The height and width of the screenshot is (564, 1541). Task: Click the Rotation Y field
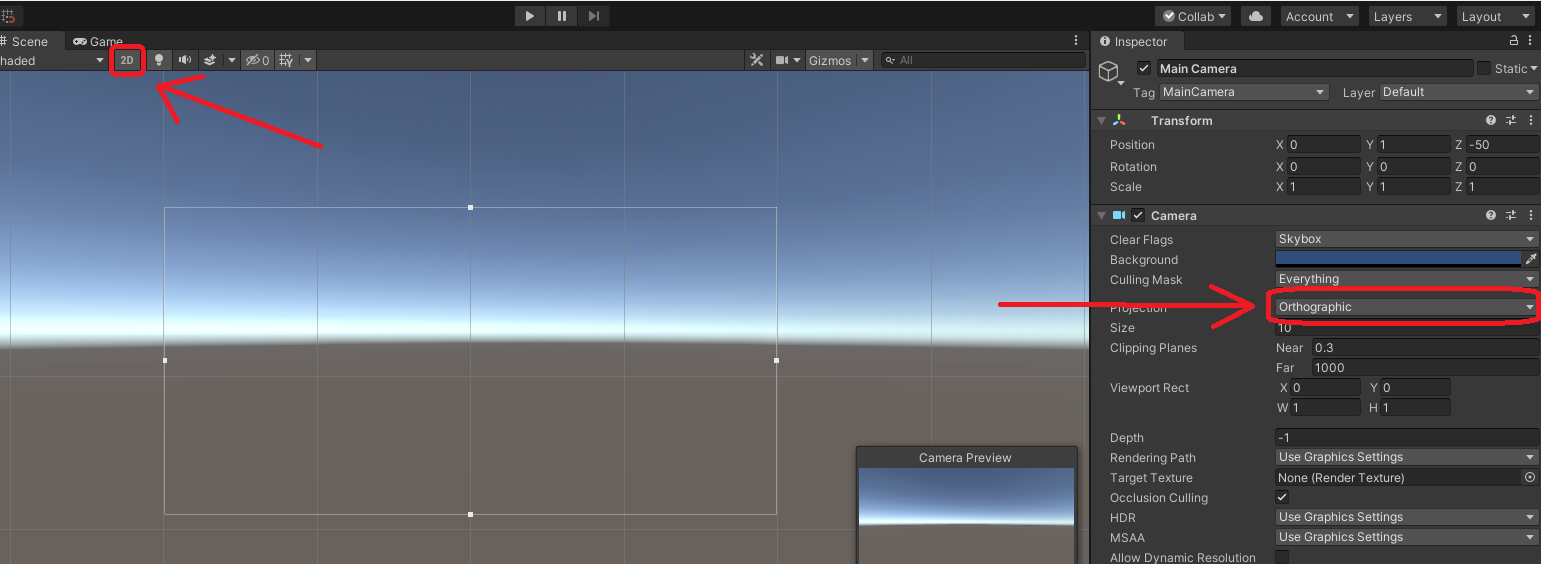[x=1413, y=167]
